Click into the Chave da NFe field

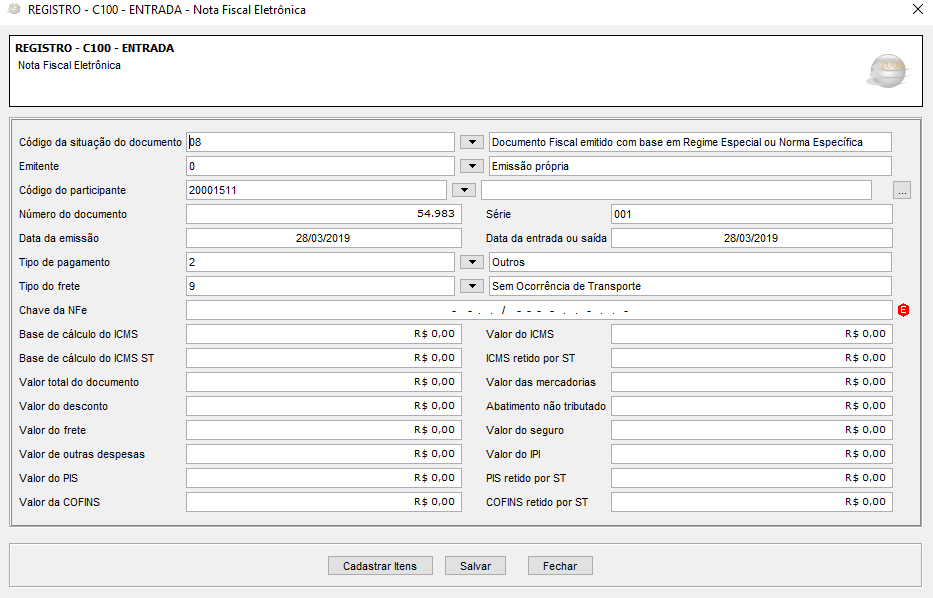[x=538, y=310]
